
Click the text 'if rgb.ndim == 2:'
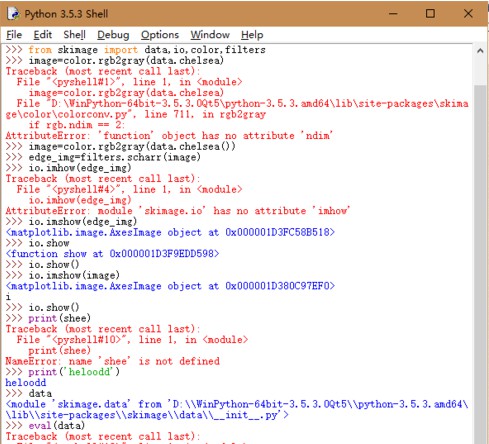77,125
